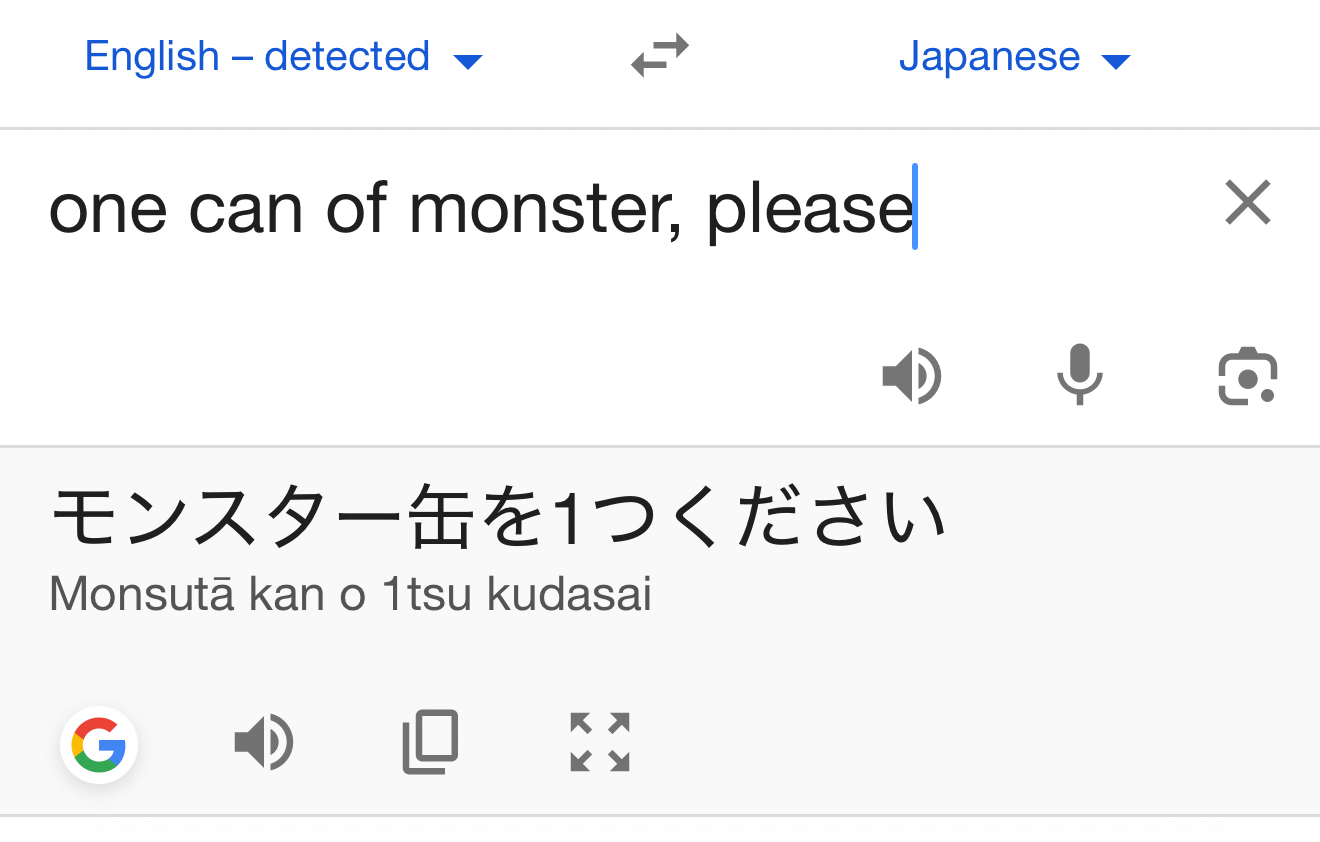1320x842 pixels.
Task: Open the Japanese target language selector
Action: pyautogui.click(x=989, y=56)
